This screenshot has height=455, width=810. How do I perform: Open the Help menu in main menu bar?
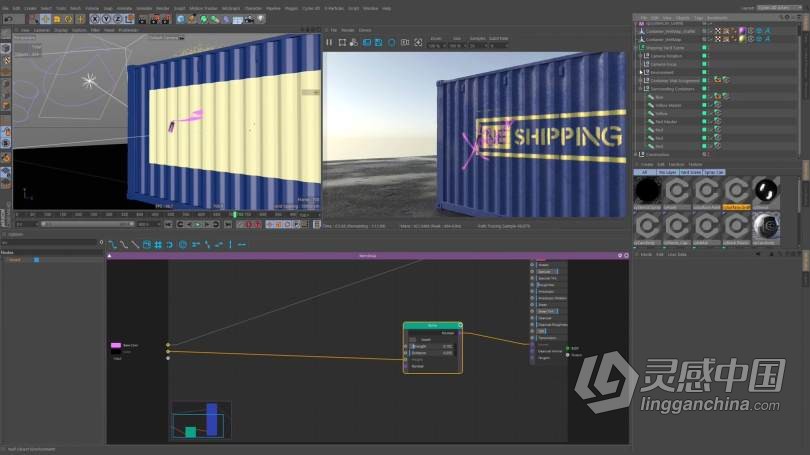point(386,8)
